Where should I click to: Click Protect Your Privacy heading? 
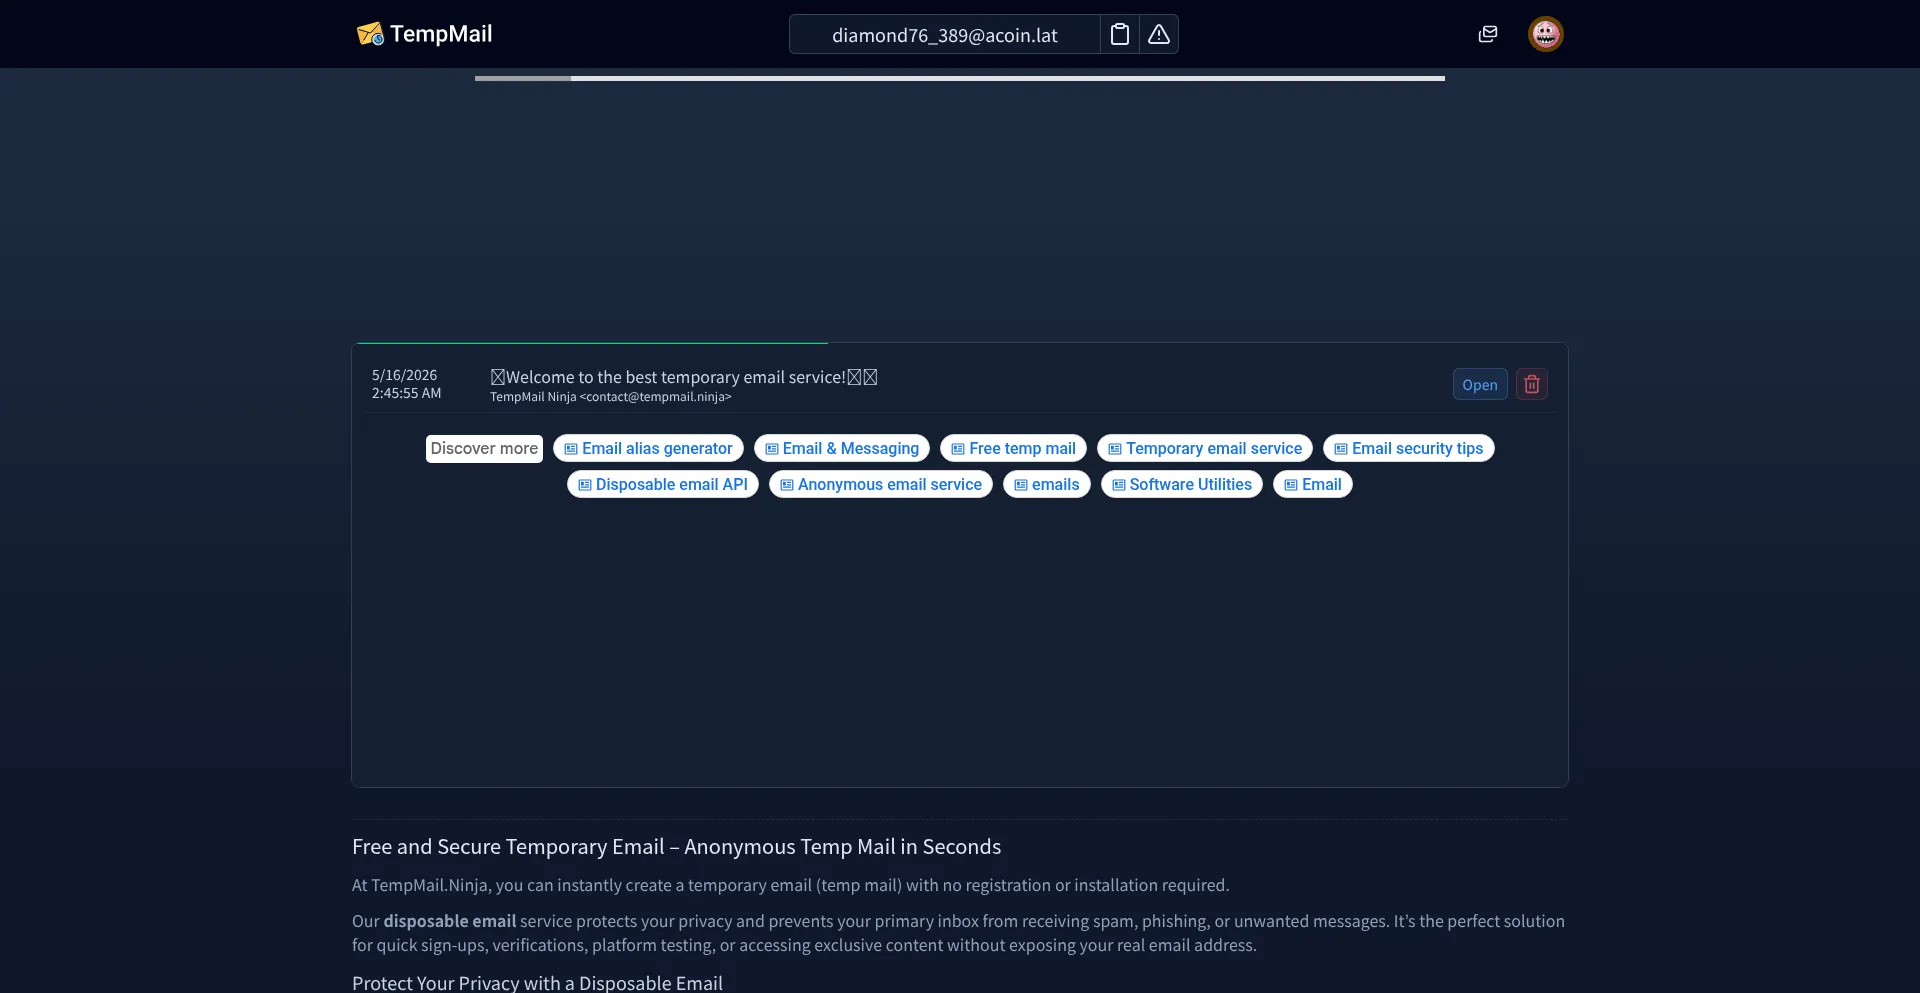pos(537,983)
